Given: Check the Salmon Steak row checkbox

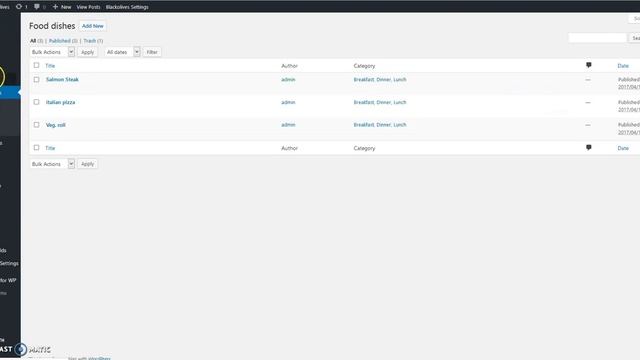Looking at the screenshot, I should pos(36,80).
